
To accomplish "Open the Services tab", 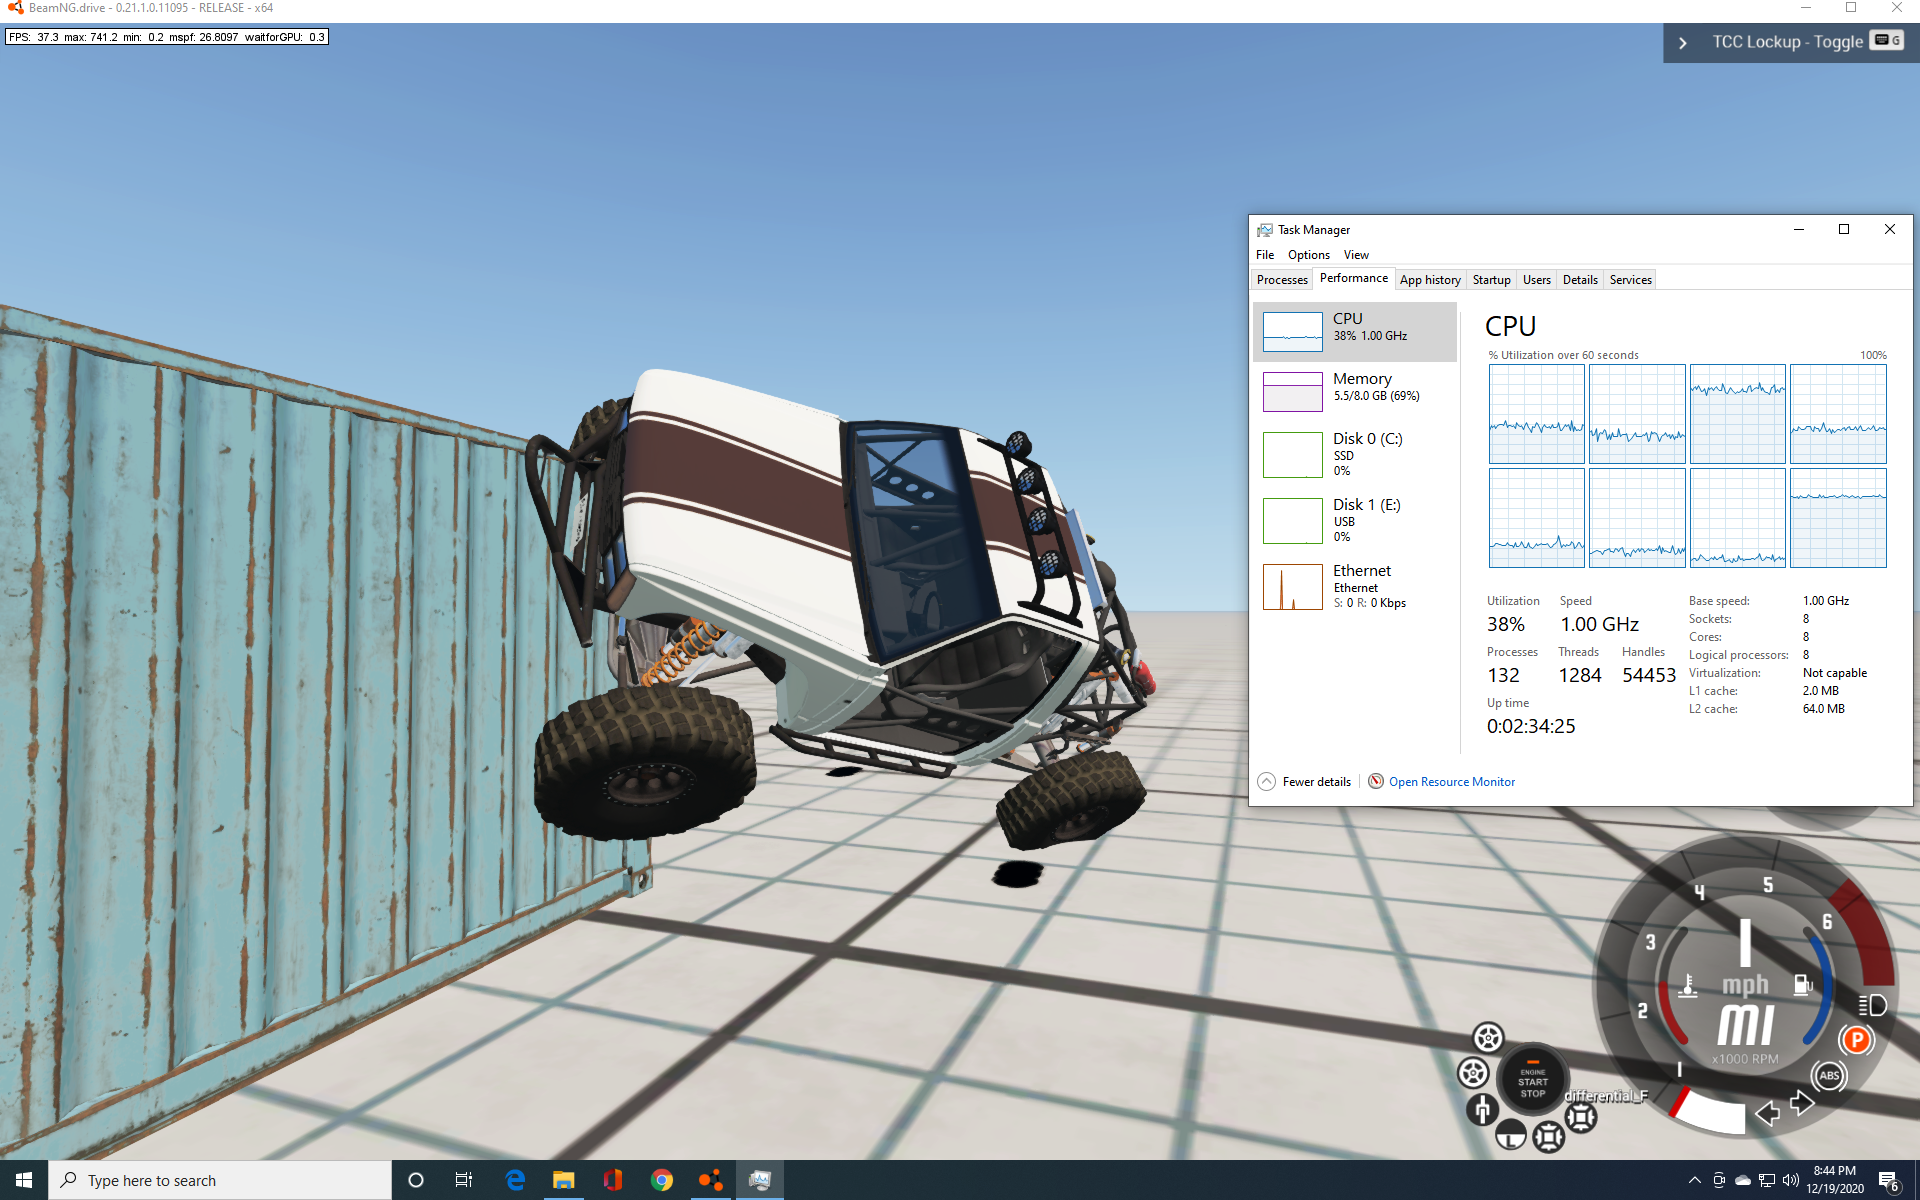I will coord(1630,280).
